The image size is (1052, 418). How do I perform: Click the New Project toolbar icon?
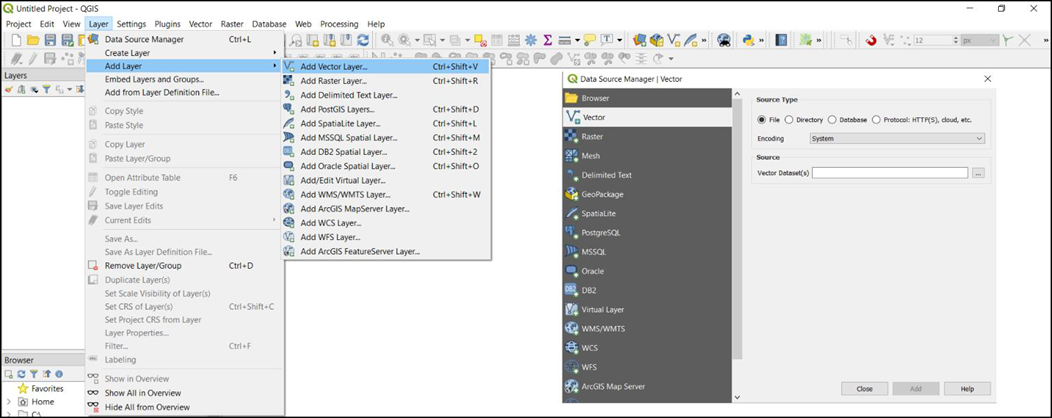click(14, 40)
